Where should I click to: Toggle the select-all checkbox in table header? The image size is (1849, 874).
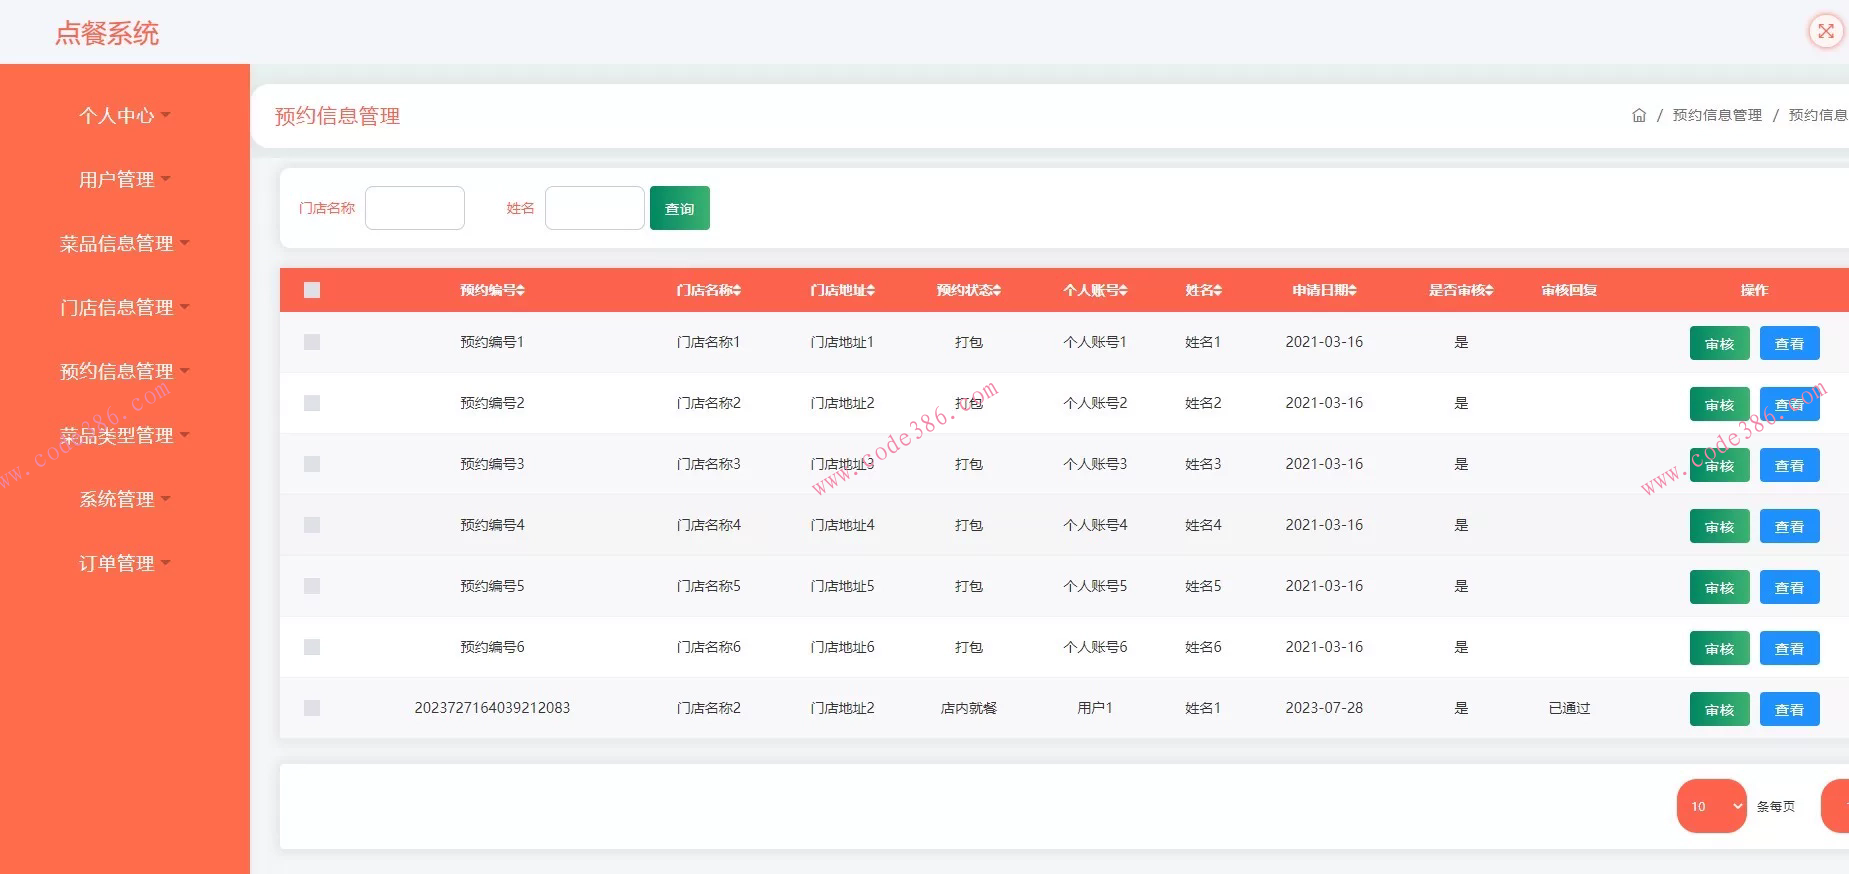point(312,290)
